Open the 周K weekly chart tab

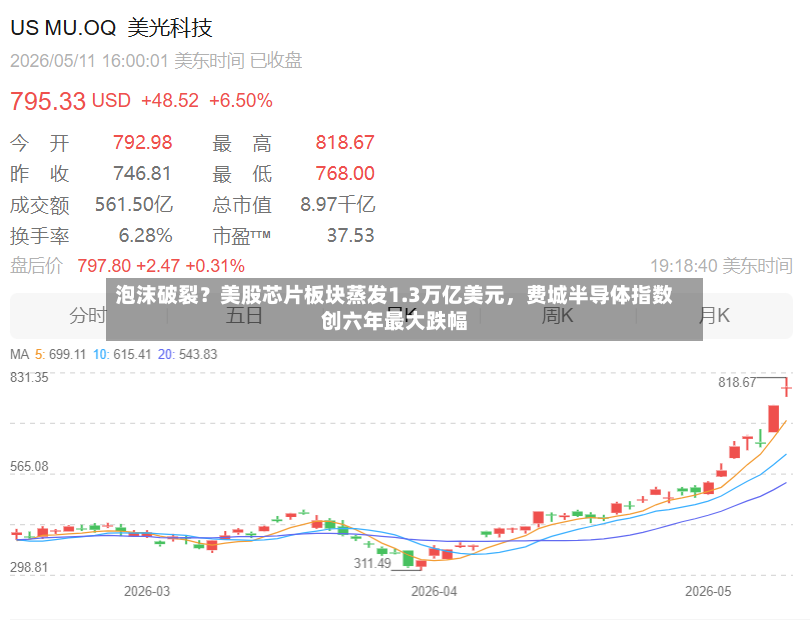click(557, 315)
